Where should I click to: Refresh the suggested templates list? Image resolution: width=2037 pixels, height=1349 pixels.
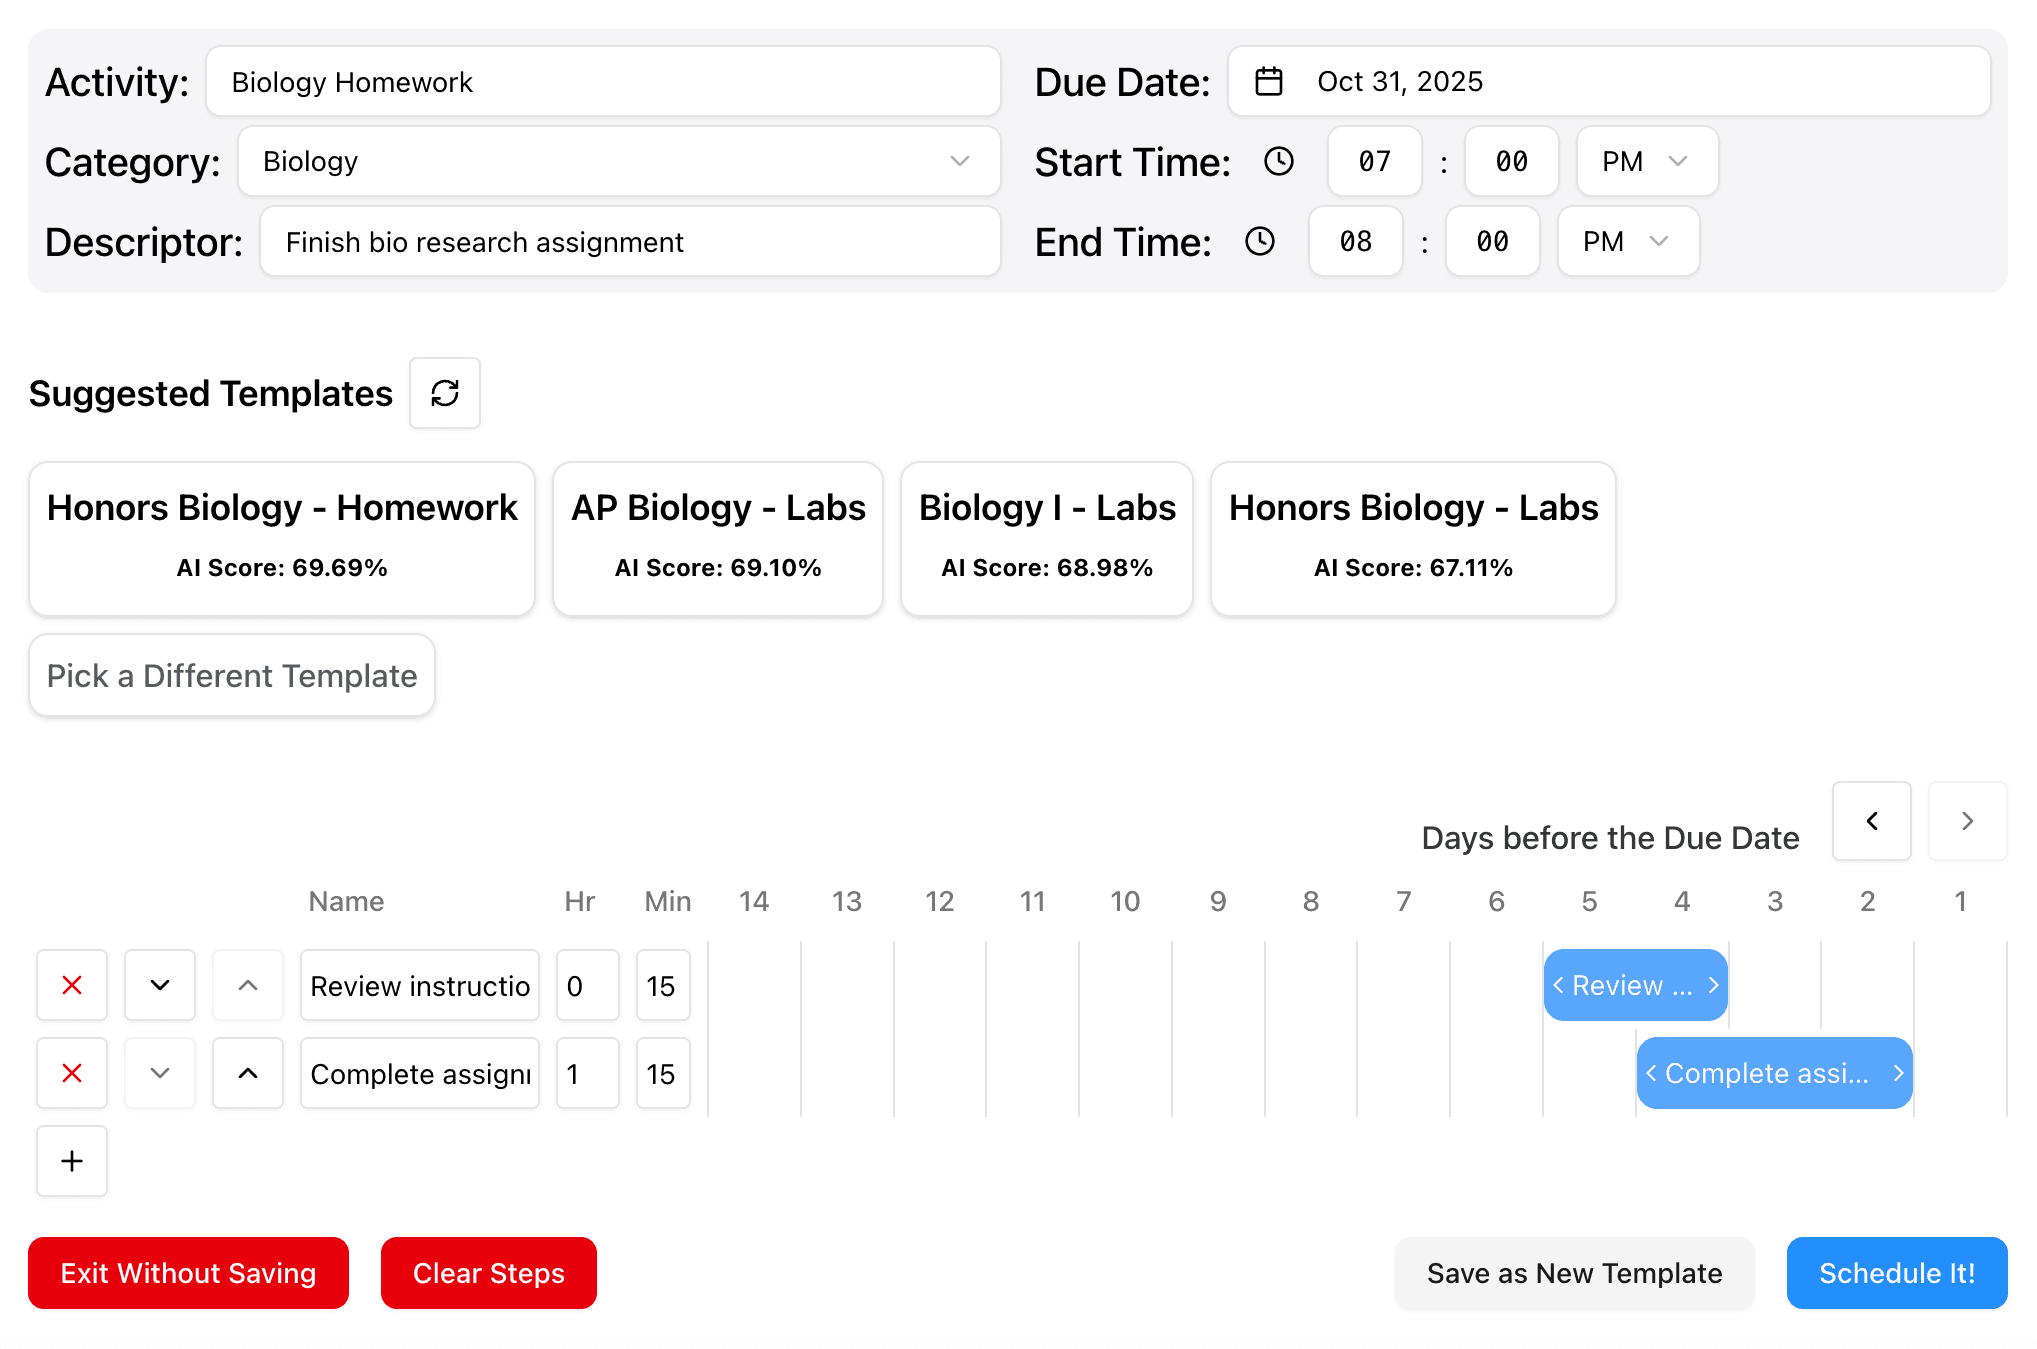444,393
